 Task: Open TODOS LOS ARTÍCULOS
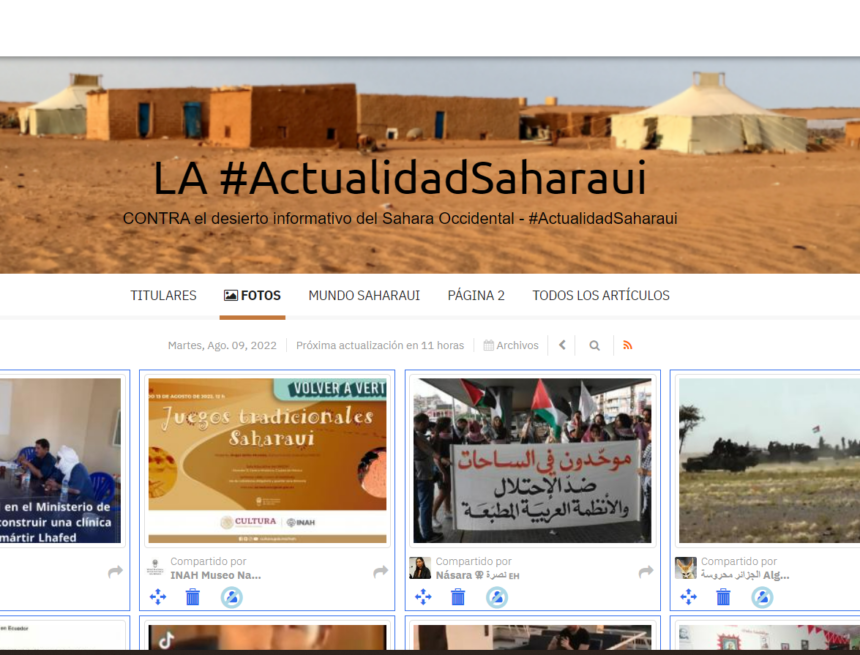pyautogui.click(x=600, y=295)
